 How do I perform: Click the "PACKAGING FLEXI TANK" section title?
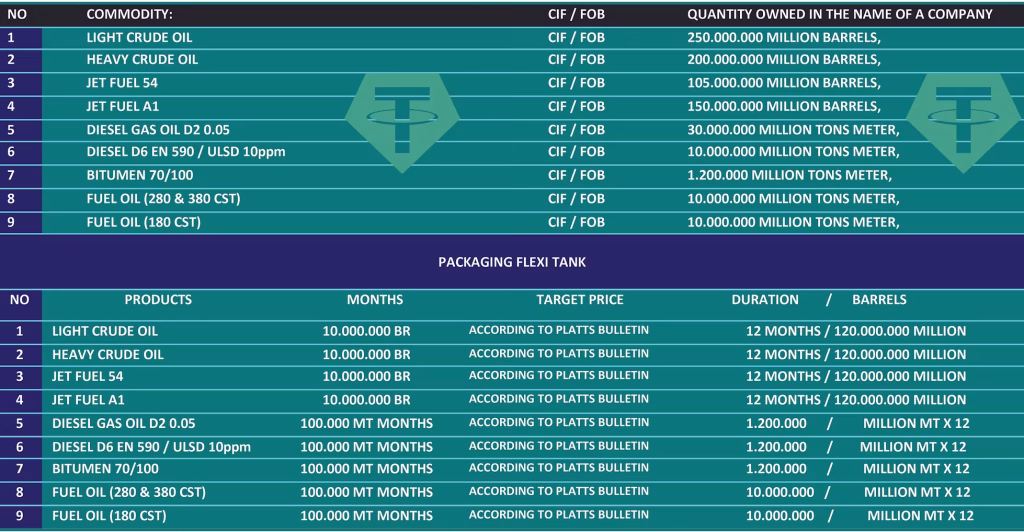coord(512,262)
